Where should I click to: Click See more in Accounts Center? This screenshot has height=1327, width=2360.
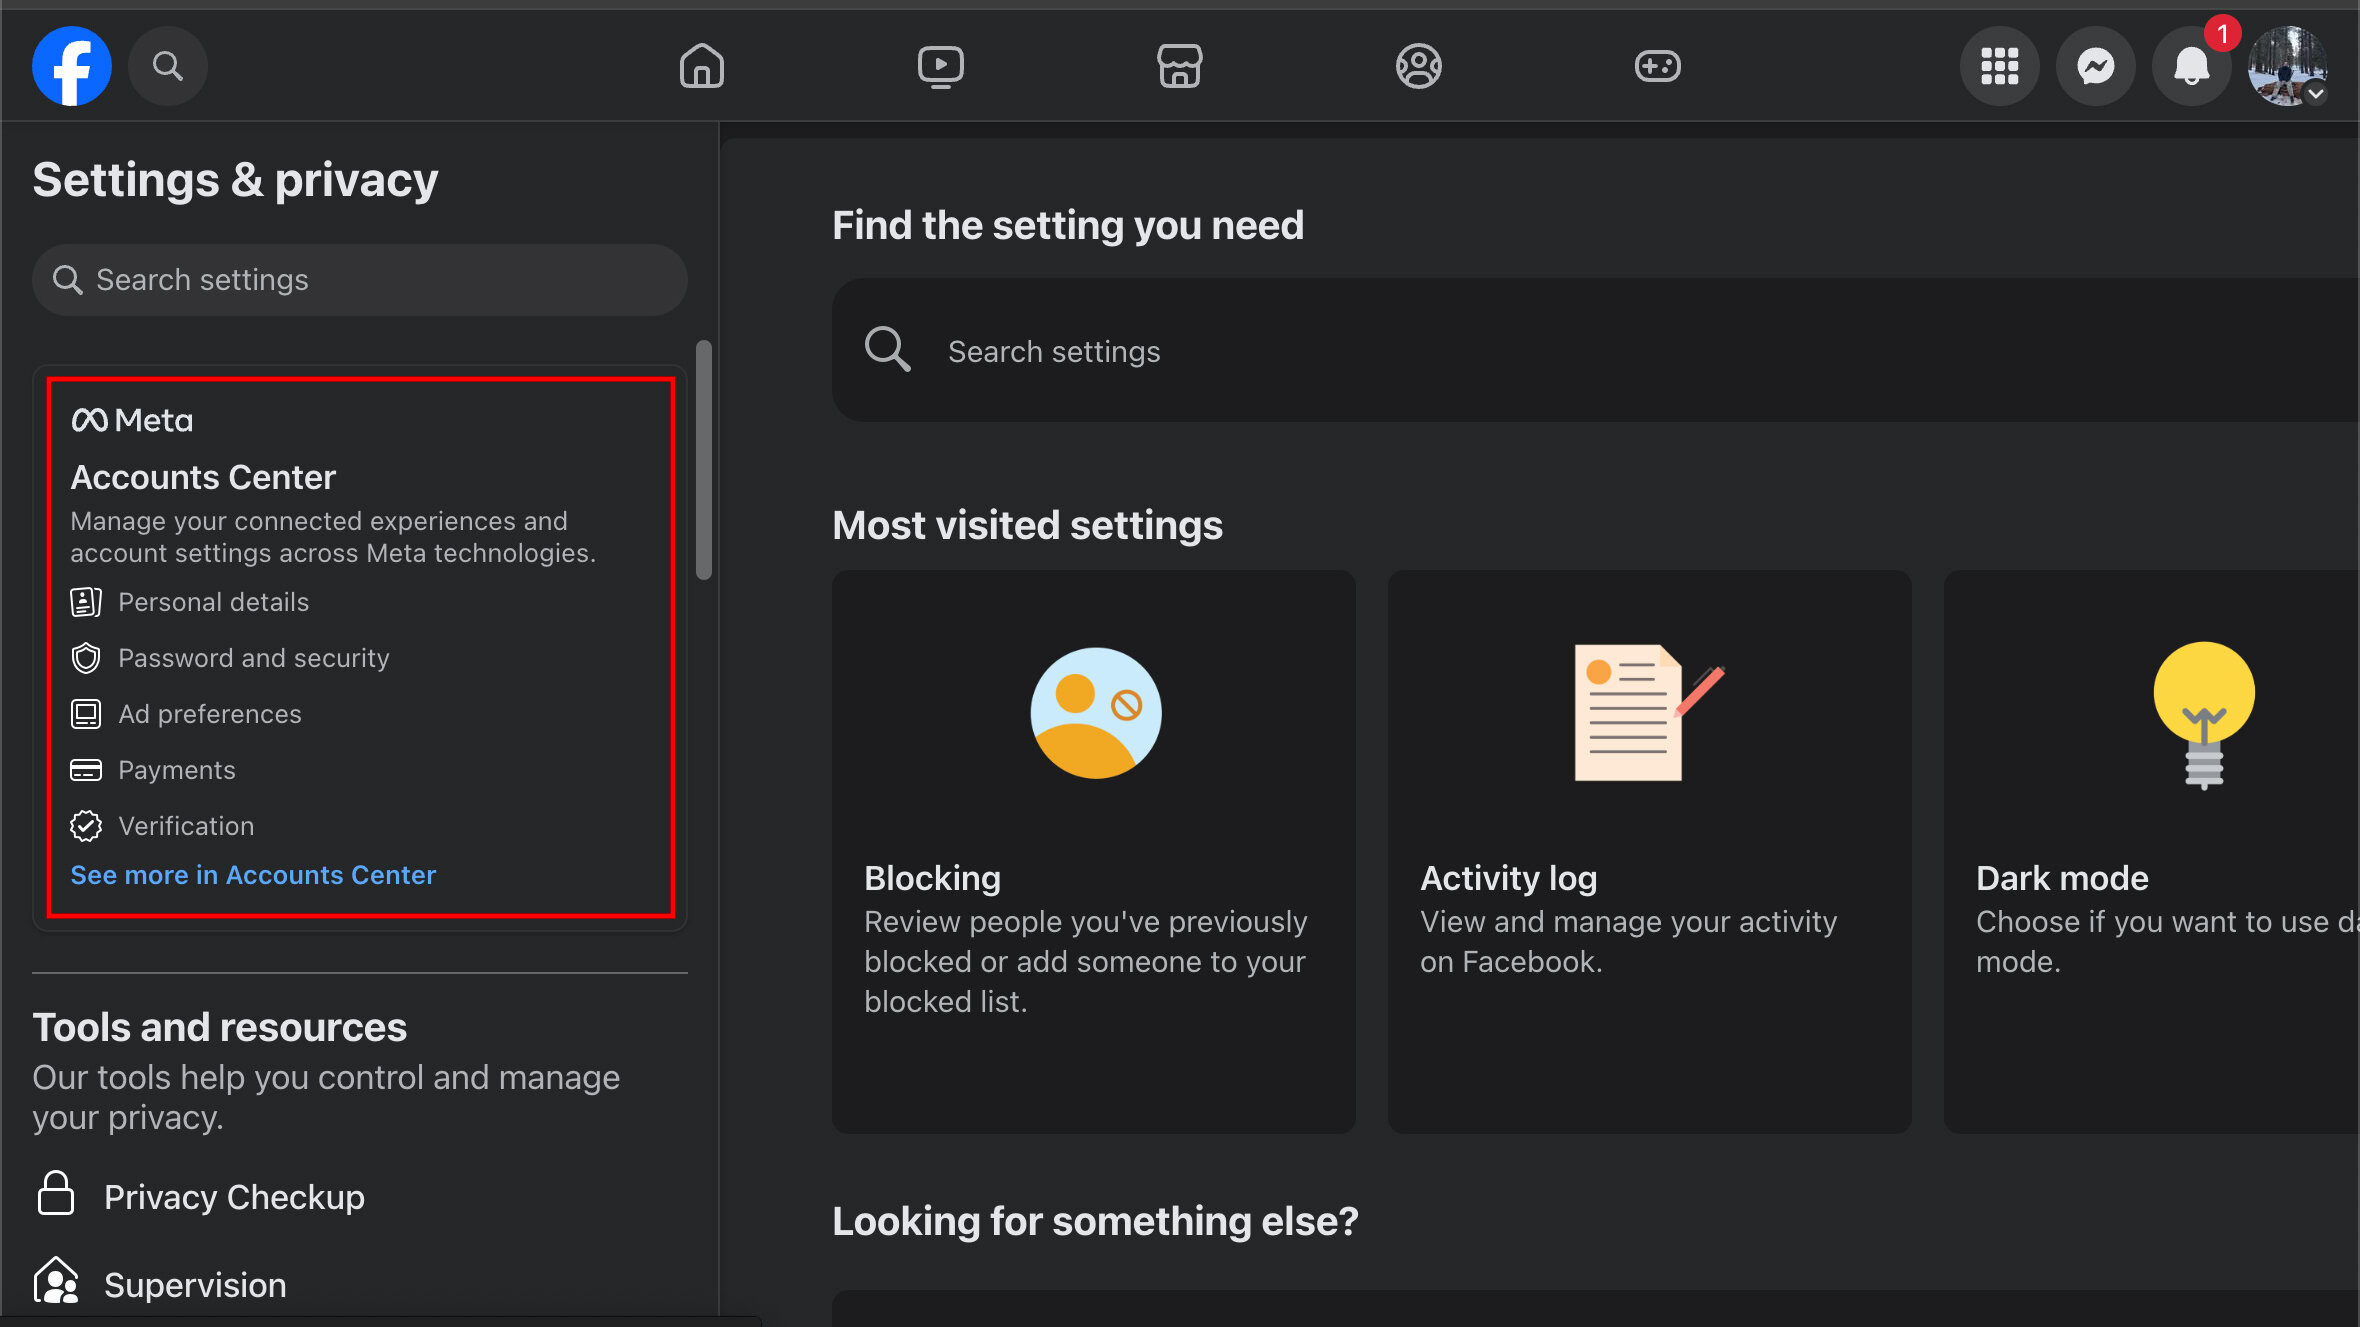[x=253, y=875]
